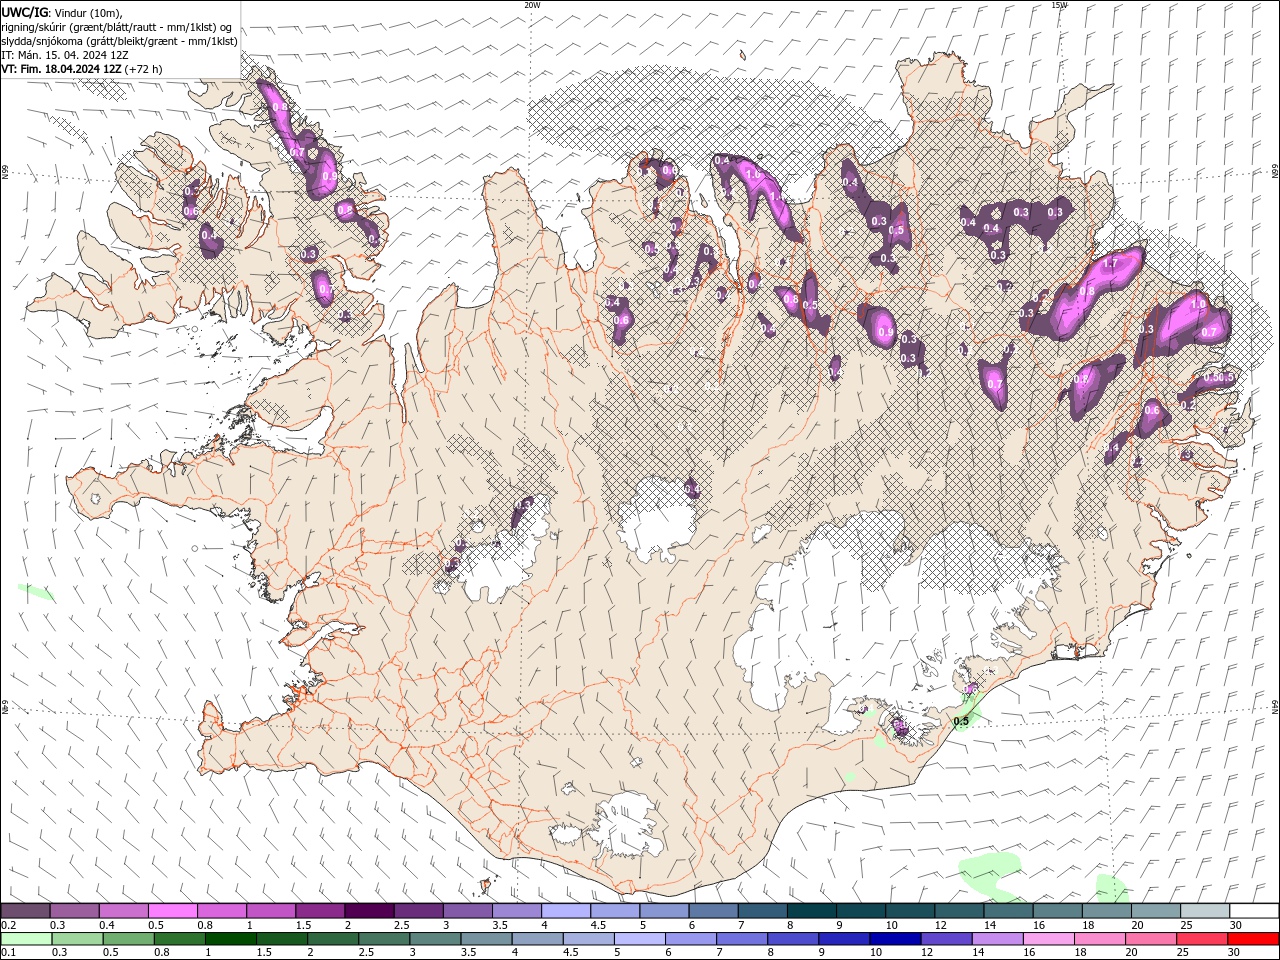Pick the lower rain scale swatch labeled 25
Image resolution: width=1280 pixels, height=960 pixels.
(x=1201, y=939)
